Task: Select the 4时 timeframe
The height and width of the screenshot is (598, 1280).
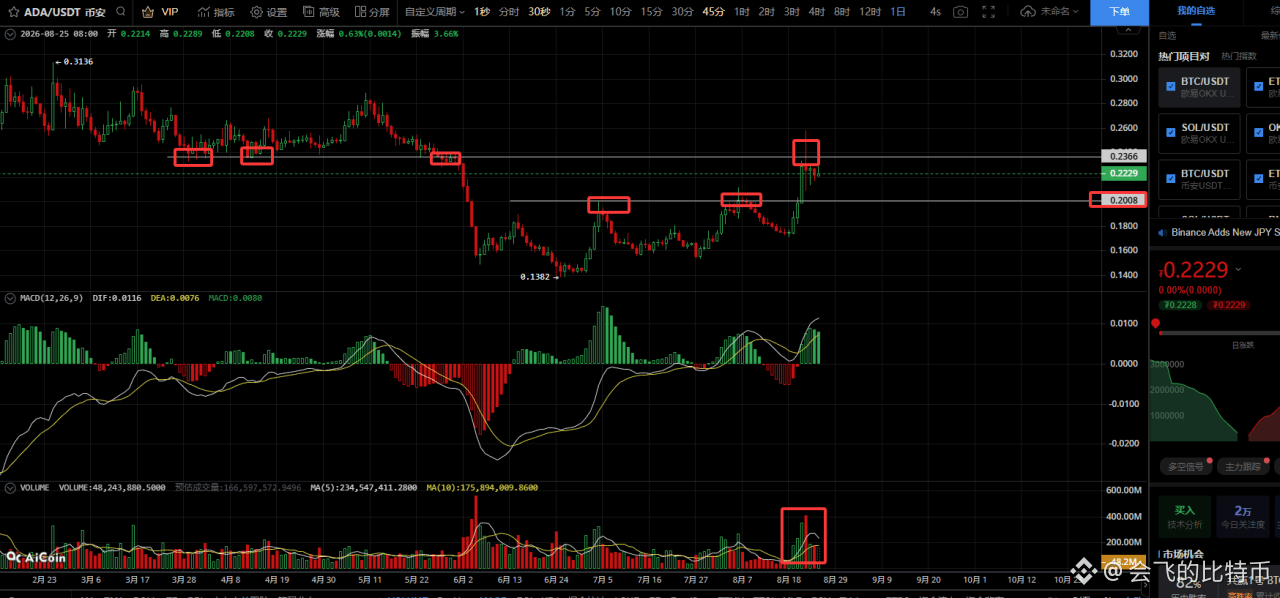Action: pyautogui.click(x=816, y=12)
